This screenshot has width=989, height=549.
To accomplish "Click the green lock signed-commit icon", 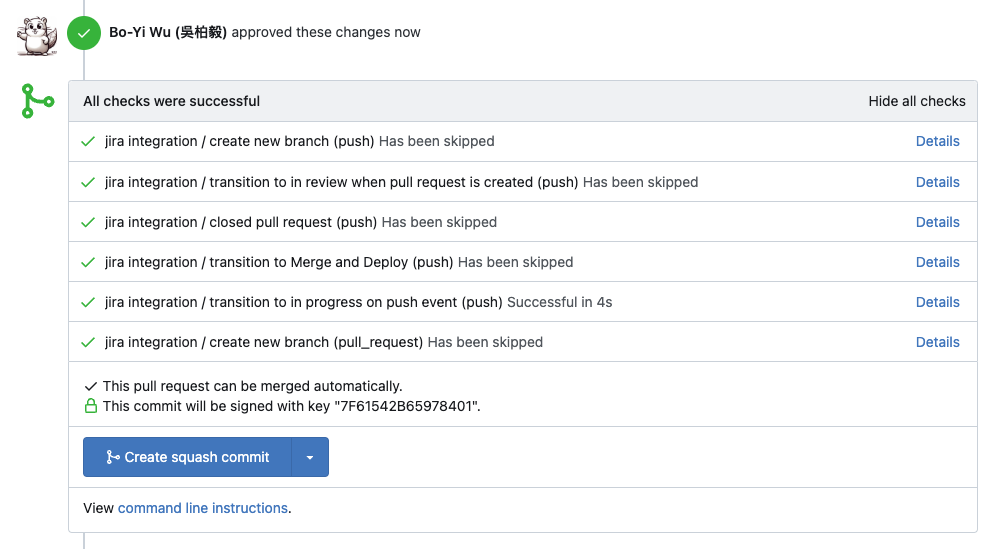I will click(91, 406).
